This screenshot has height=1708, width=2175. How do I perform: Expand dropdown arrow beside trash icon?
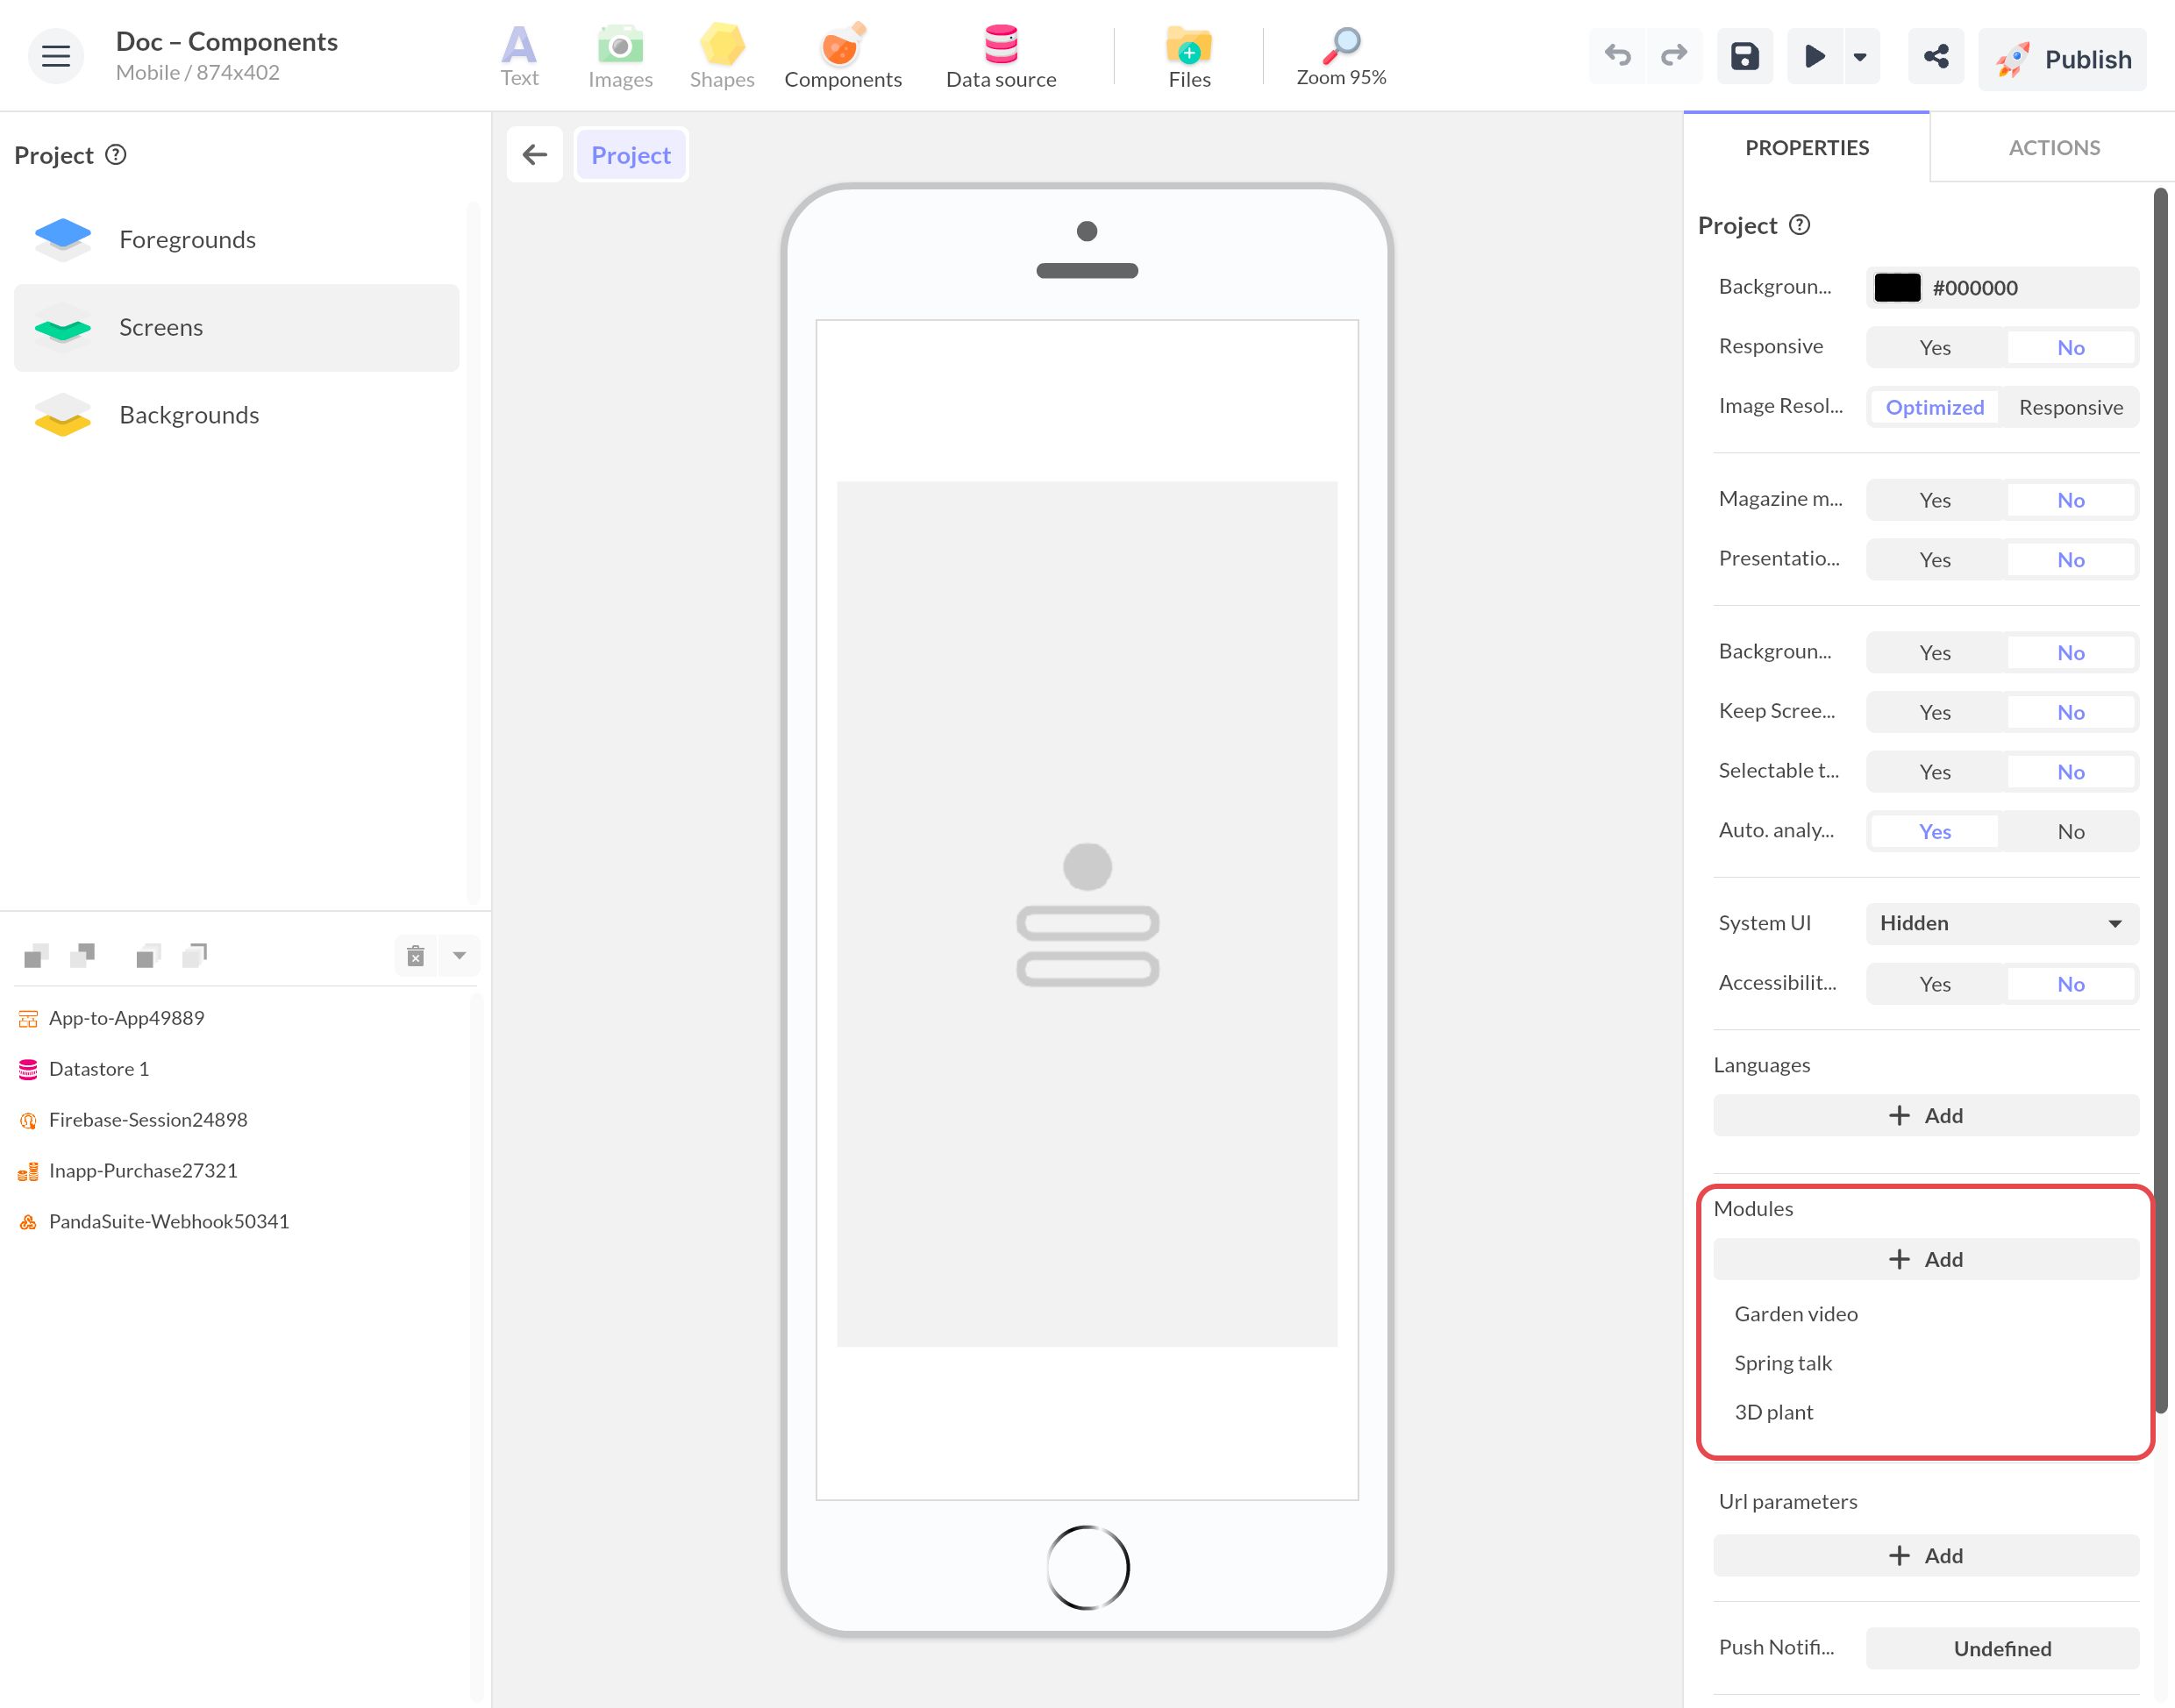[460, 956]
